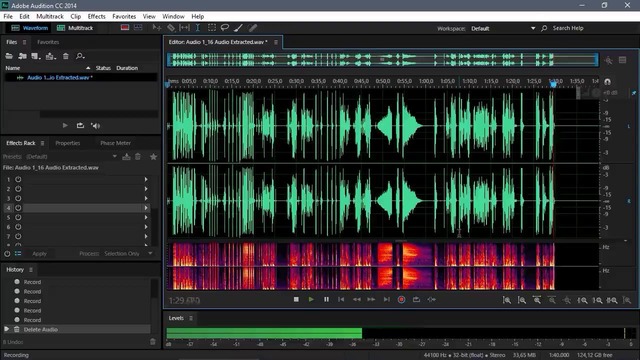Open effect slot 1 arrow menu
Screen dimensions: 640x360
pyautogui.click(x=146, y=179)
